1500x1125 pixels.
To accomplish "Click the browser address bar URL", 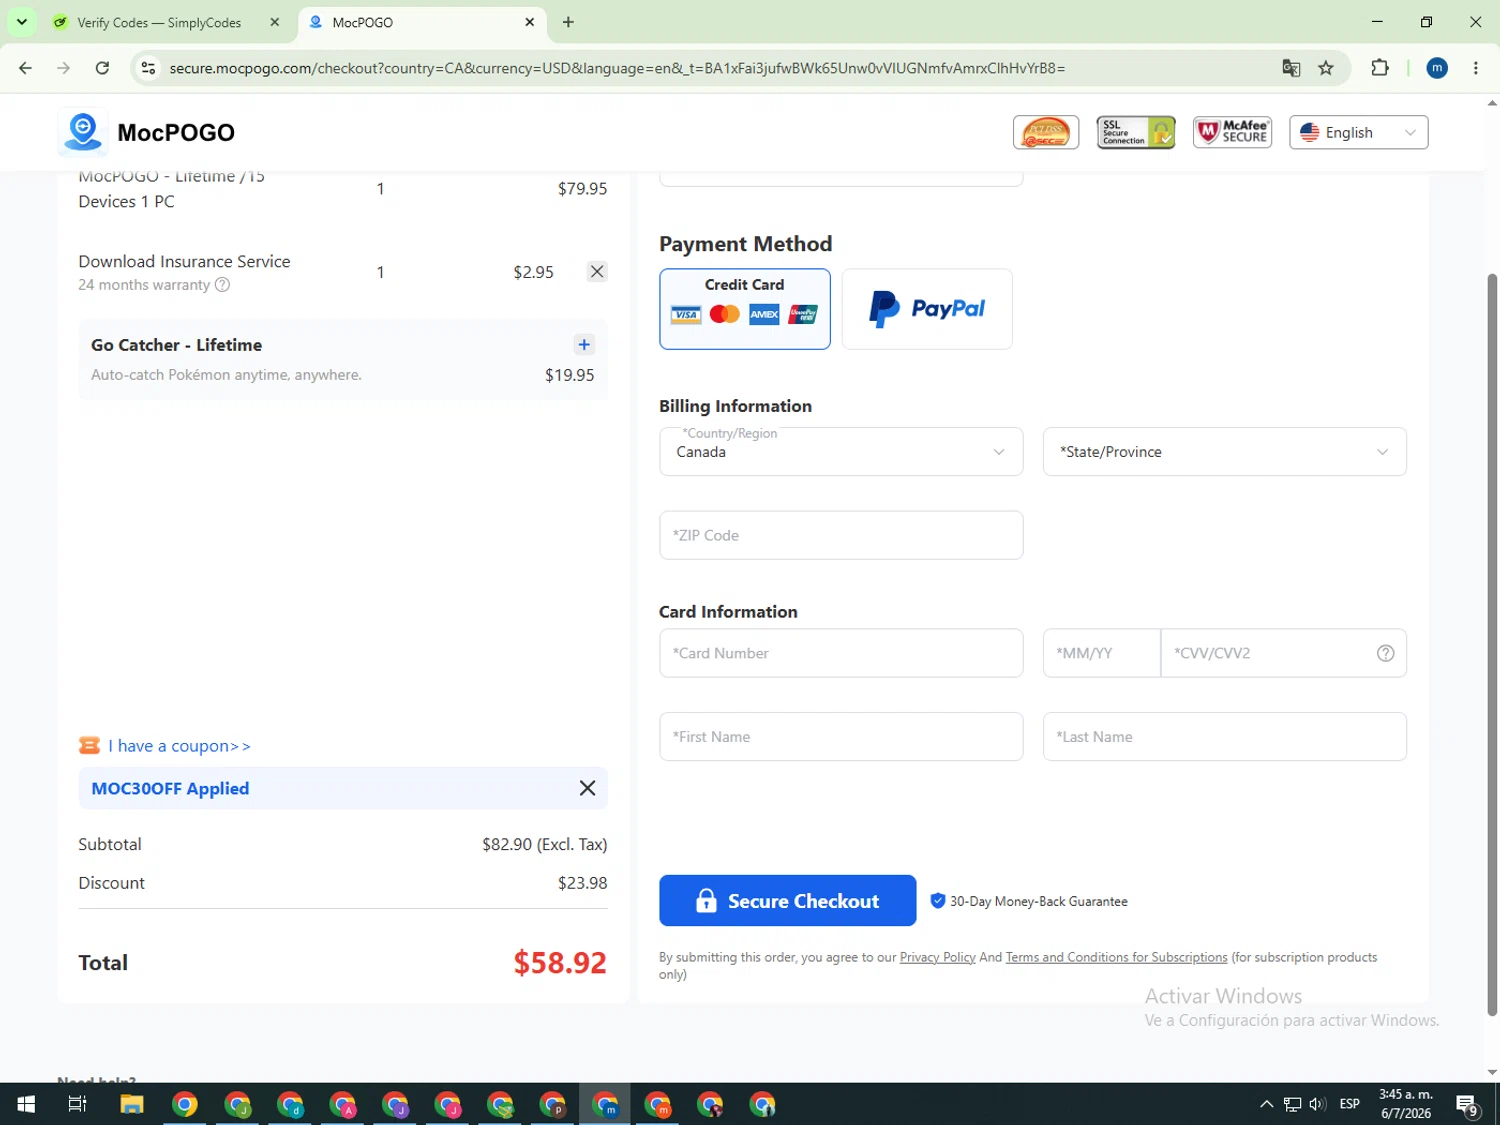I will pos(617,68).
